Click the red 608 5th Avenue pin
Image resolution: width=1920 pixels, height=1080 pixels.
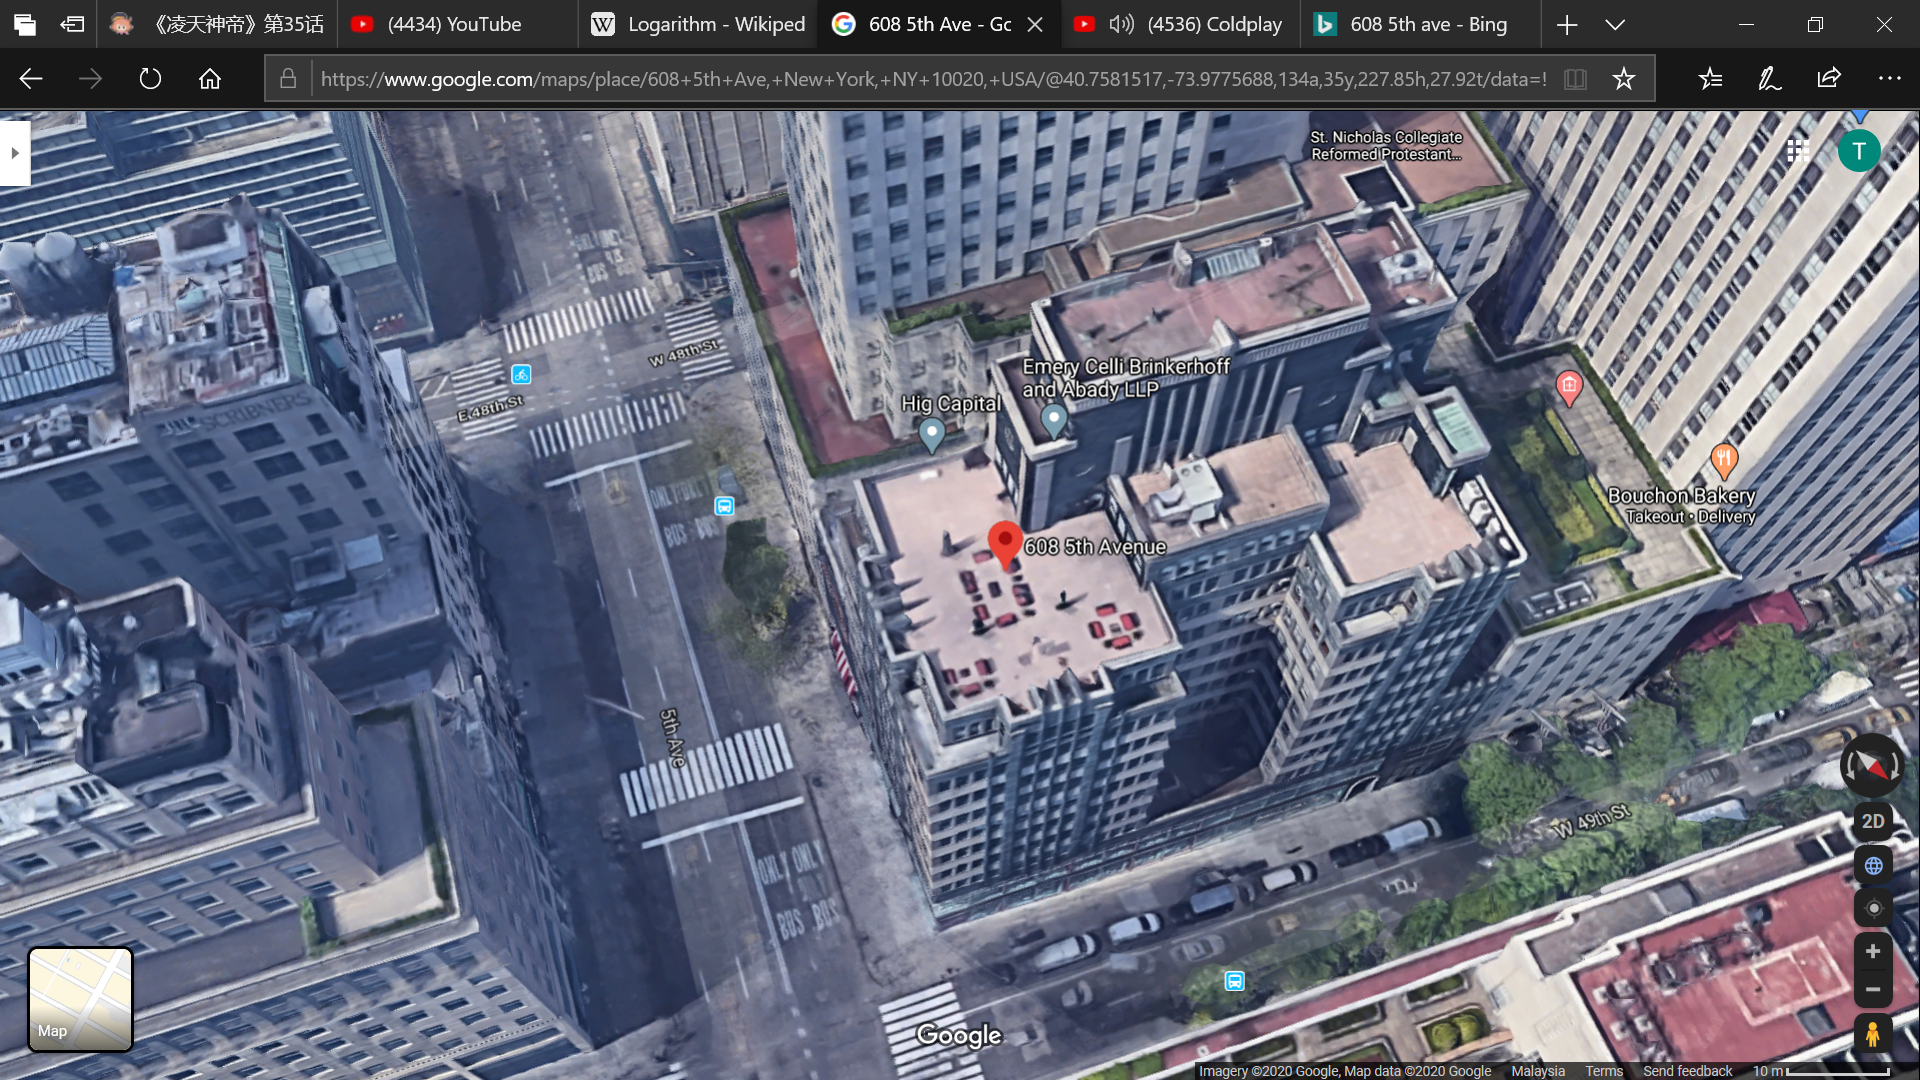point(1005,544)
